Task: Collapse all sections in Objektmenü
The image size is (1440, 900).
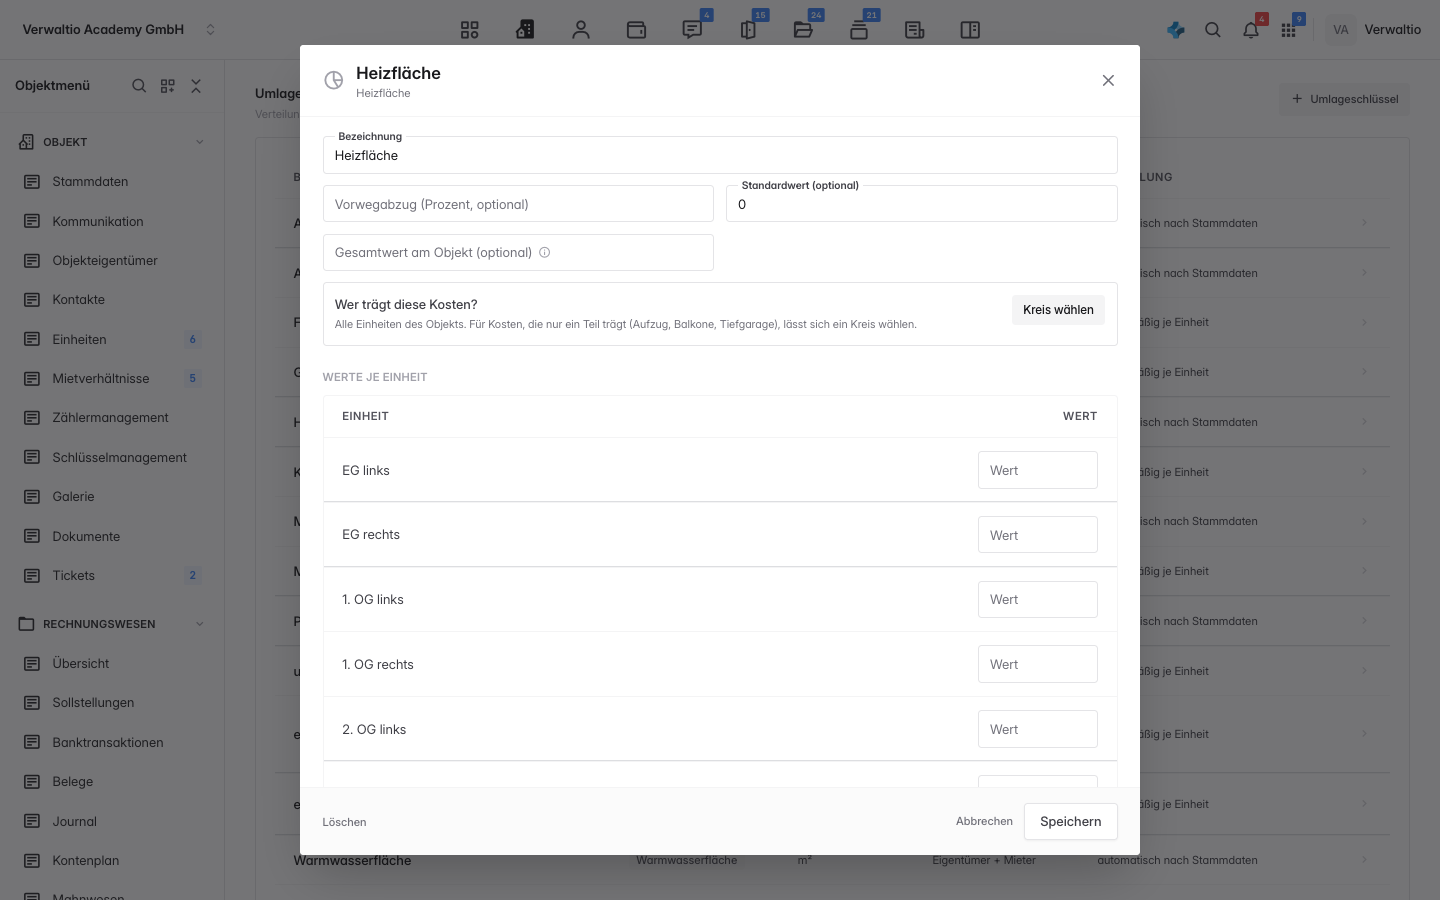Action: coord(196,86)
